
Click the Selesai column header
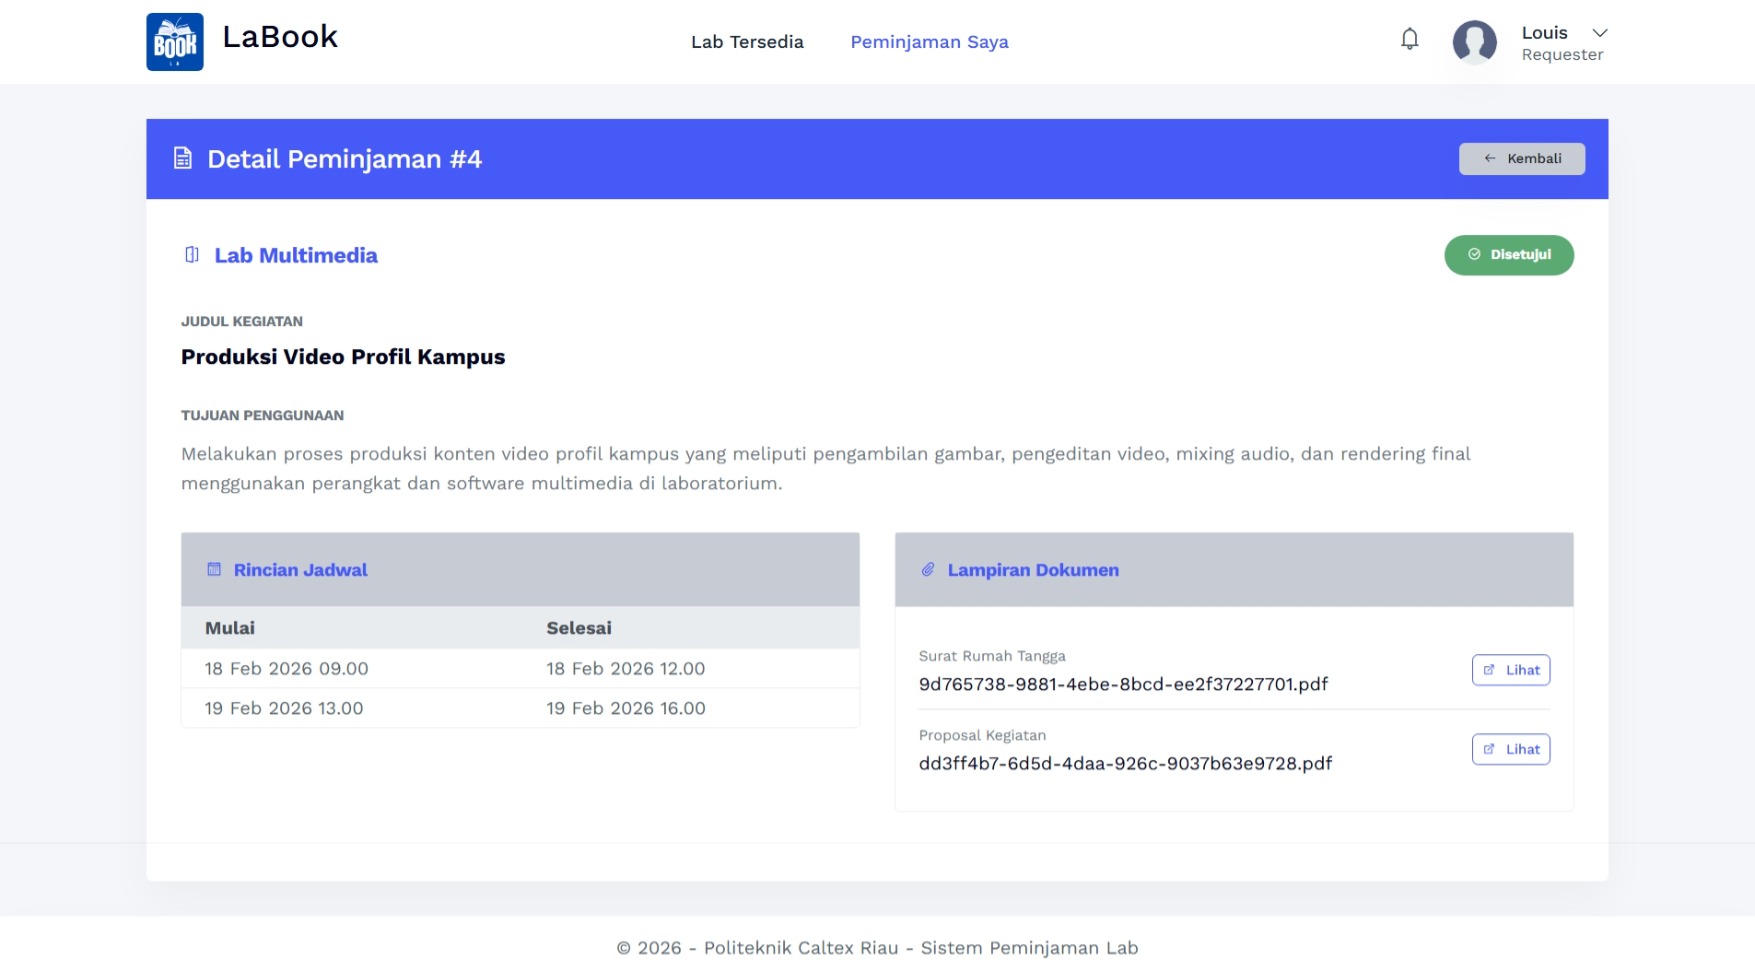click(x=579, y=628)
